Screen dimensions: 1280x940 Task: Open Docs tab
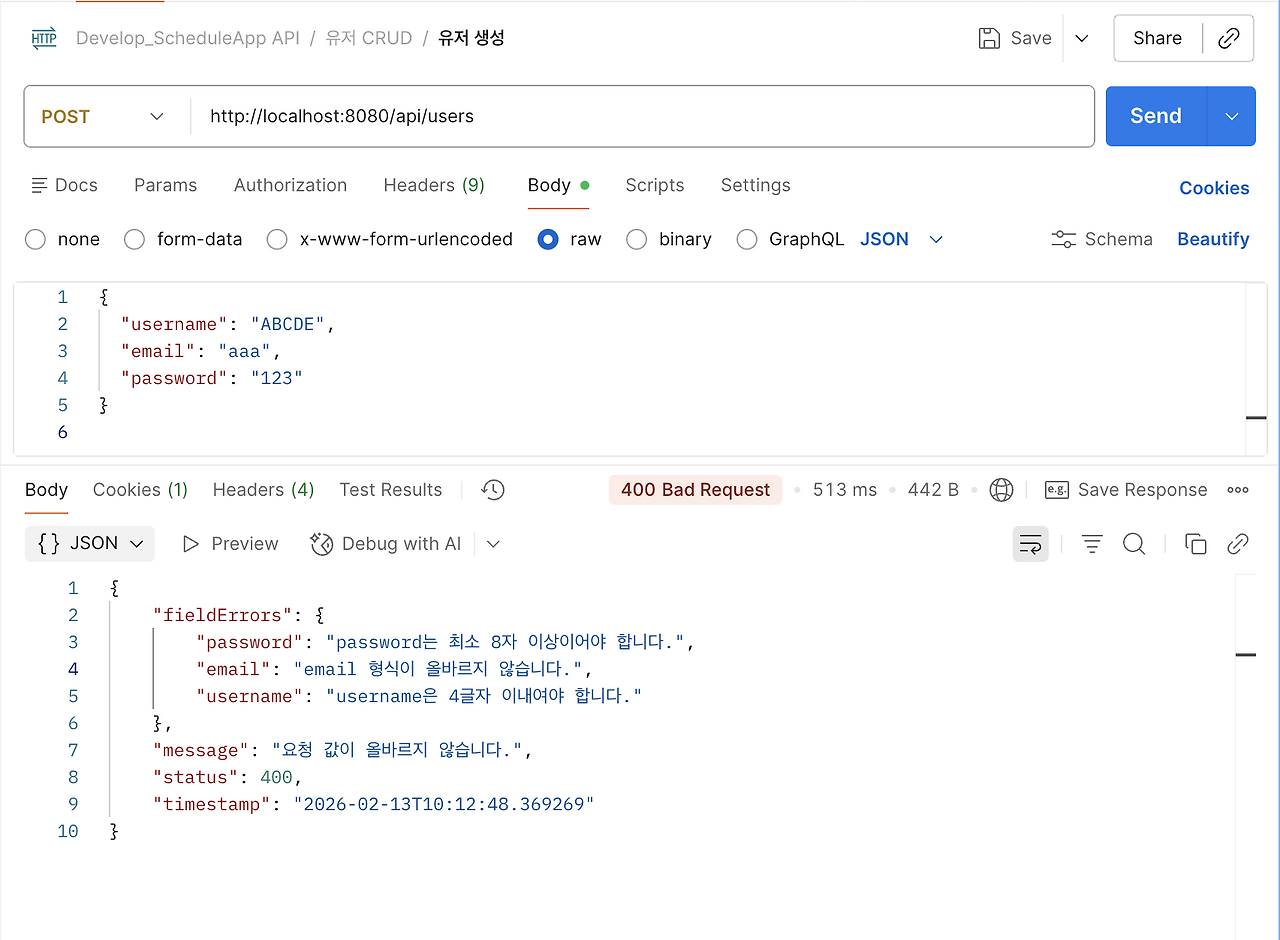pyautogui.click(x=65, y=185)
